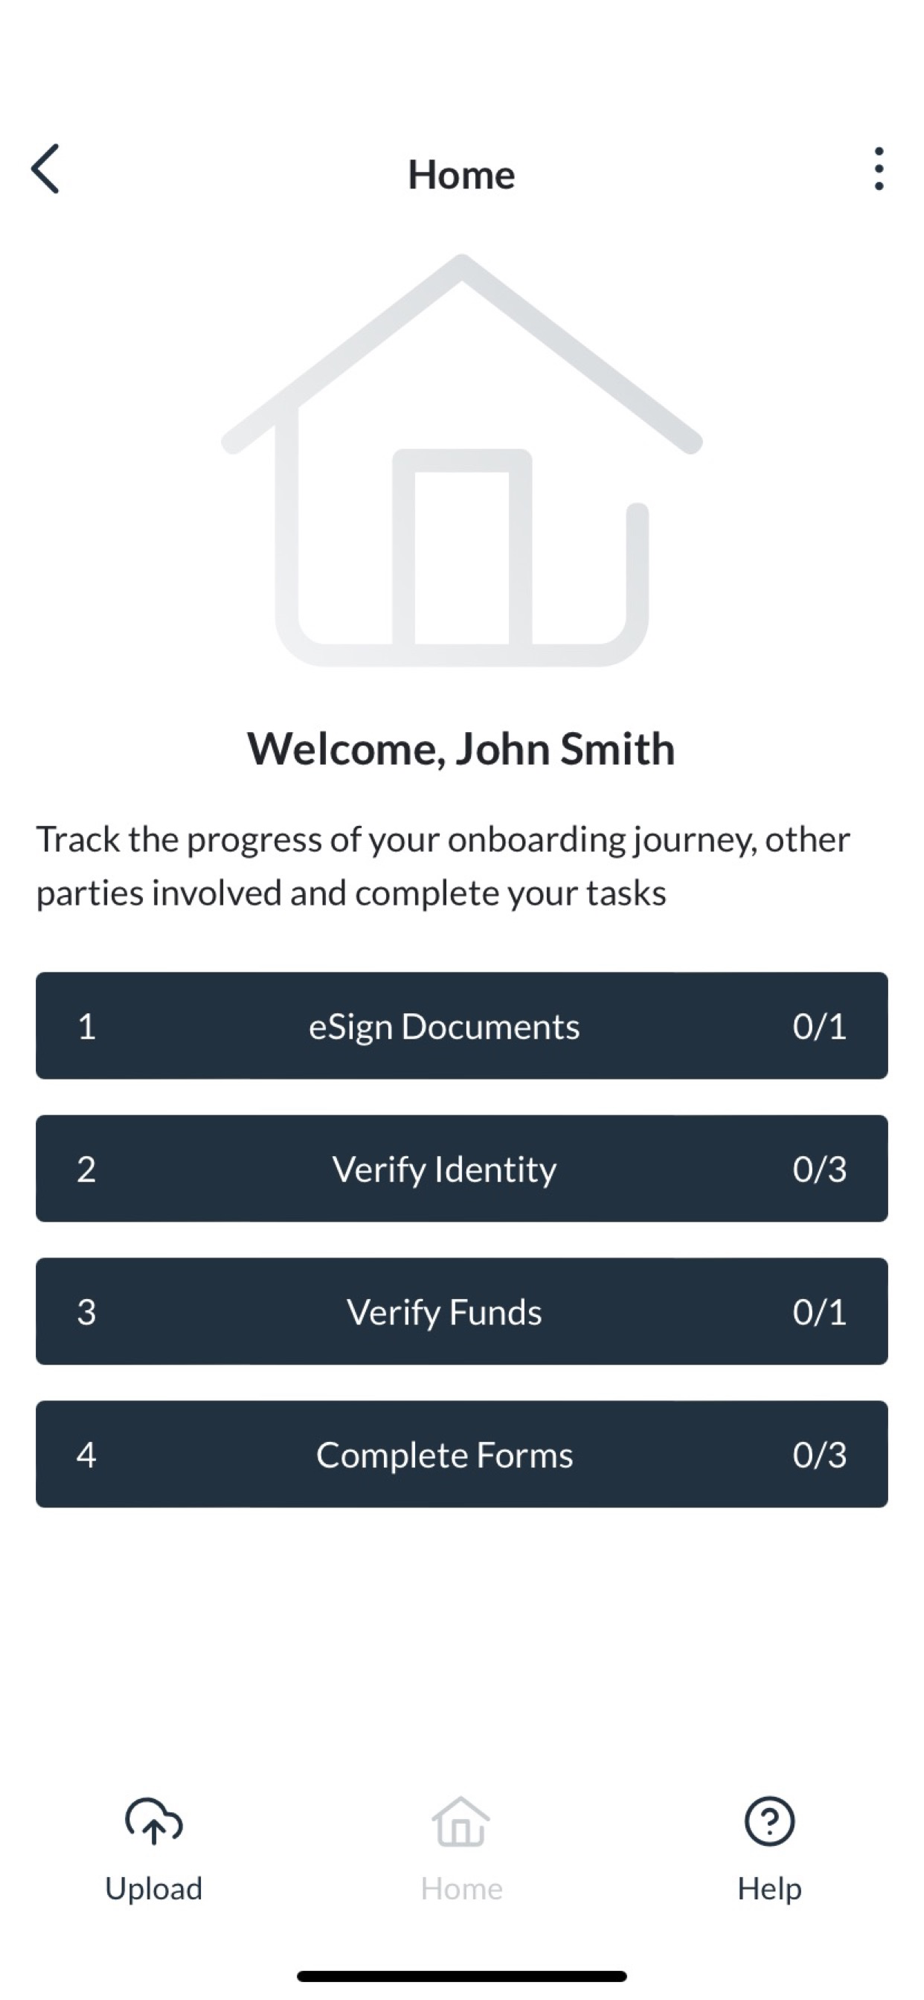Open the three-dot overflow menu
924x2000 pixels.
878,169
